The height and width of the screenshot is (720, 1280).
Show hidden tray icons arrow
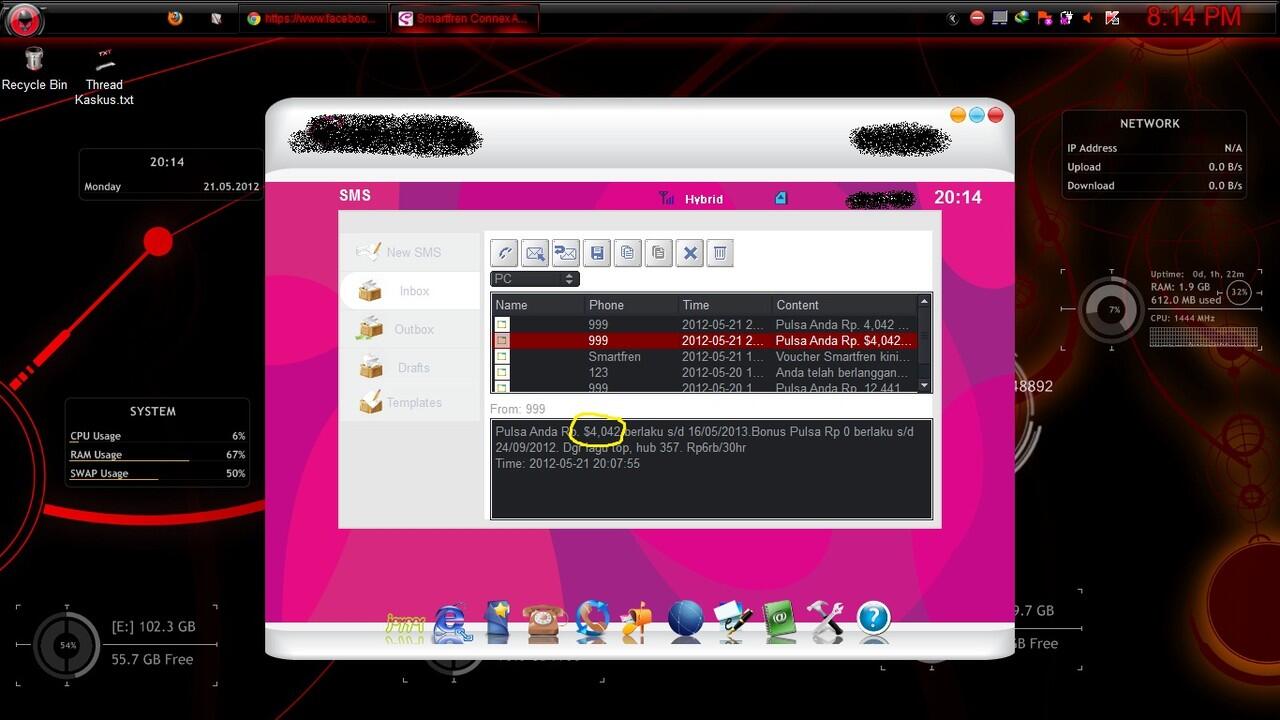coord(953,18)
